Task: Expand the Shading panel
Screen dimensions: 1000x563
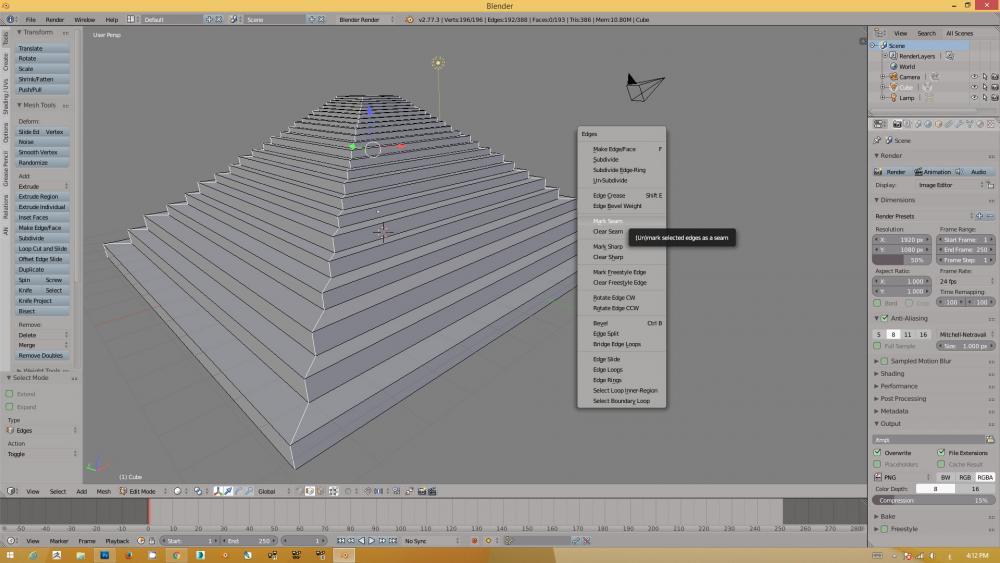Action: (891, 374)
